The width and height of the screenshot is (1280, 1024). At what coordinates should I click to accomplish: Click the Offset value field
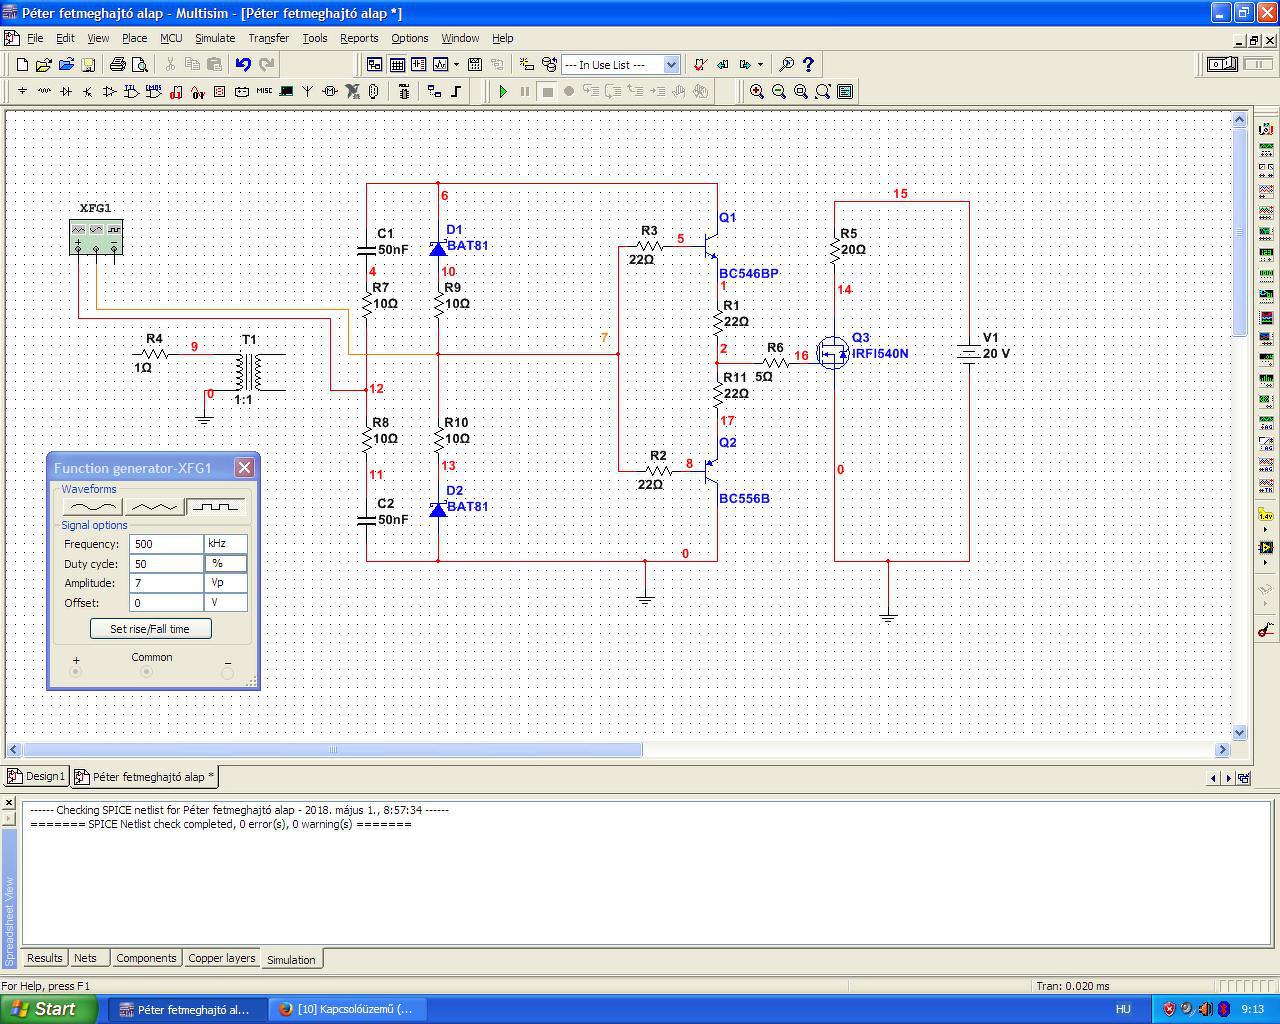tap(166, 603)
